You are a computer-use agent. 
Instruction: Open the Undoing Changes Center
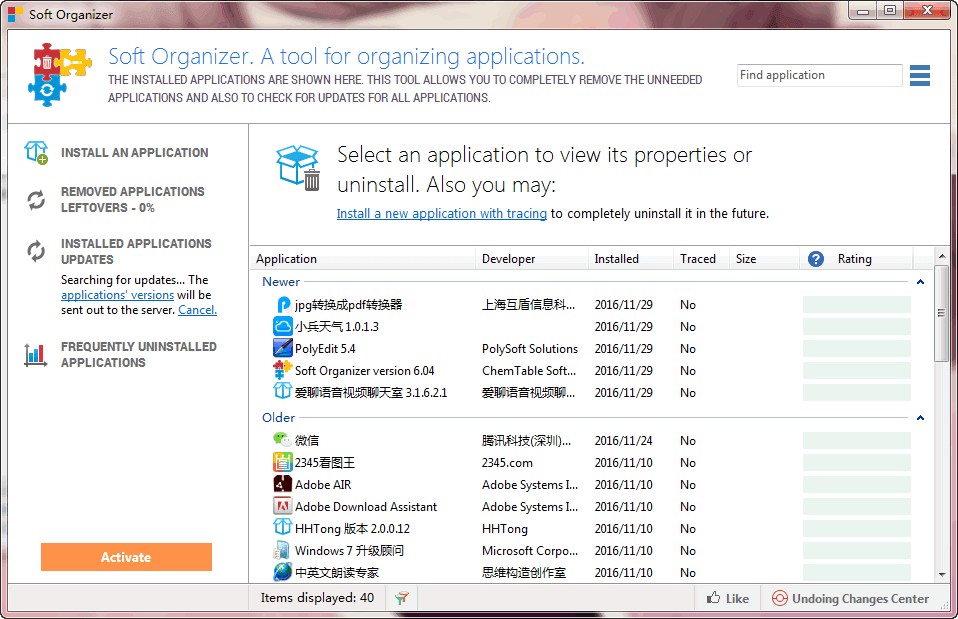pos(850,599)
